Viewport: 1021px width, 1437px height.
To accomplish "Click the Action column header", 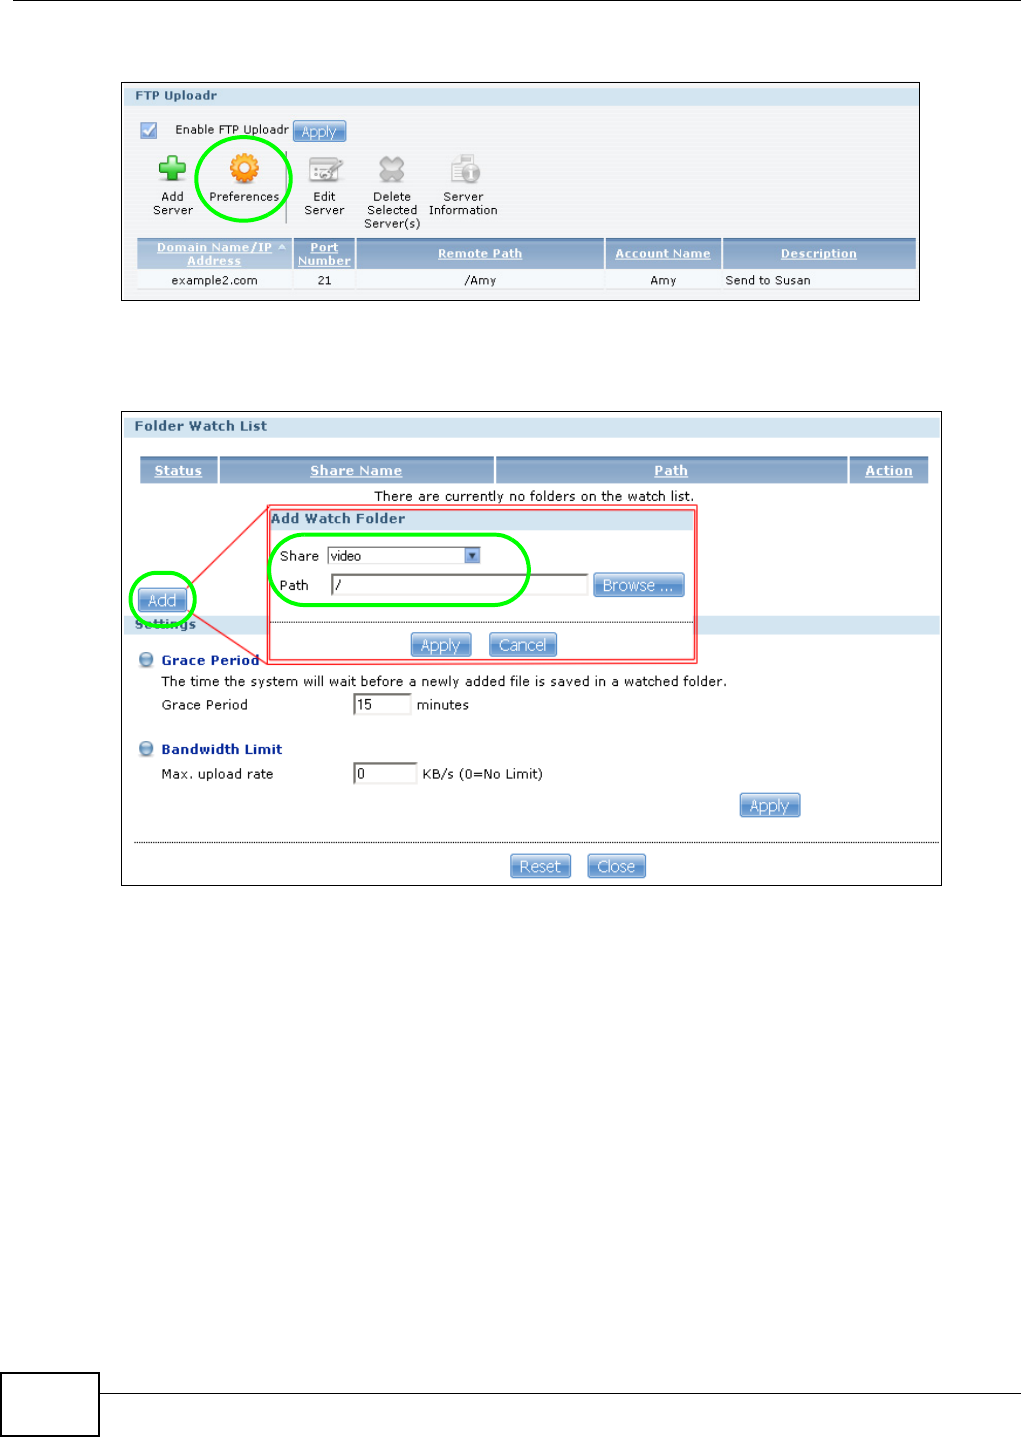I will tap(889, 471).
